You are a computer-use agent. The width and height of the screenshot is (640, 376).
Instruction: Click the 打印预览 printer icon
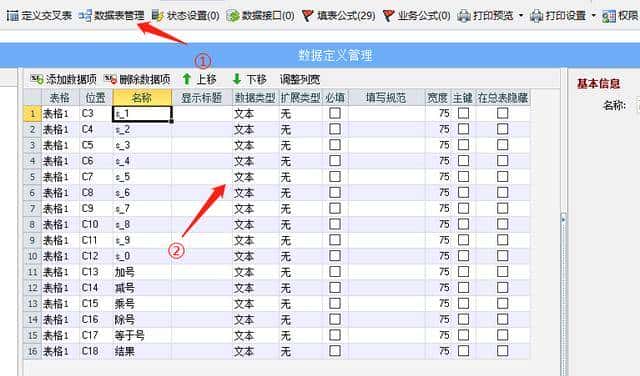(464, 16)
